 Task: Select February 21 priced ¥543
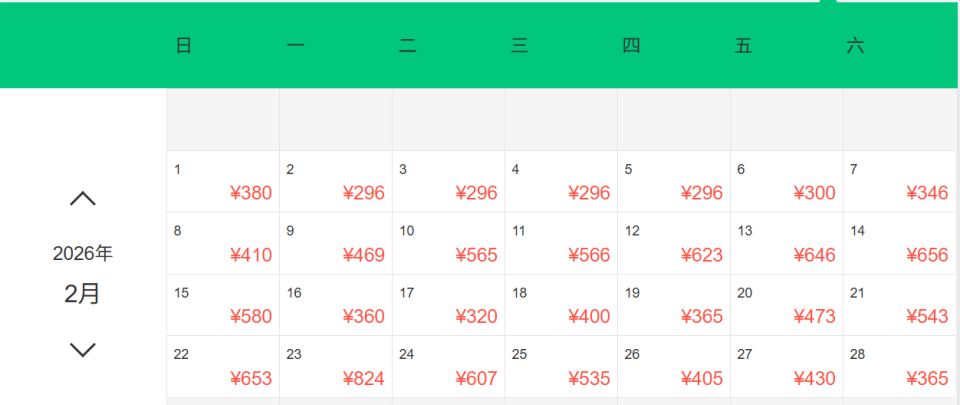point(900,306)
